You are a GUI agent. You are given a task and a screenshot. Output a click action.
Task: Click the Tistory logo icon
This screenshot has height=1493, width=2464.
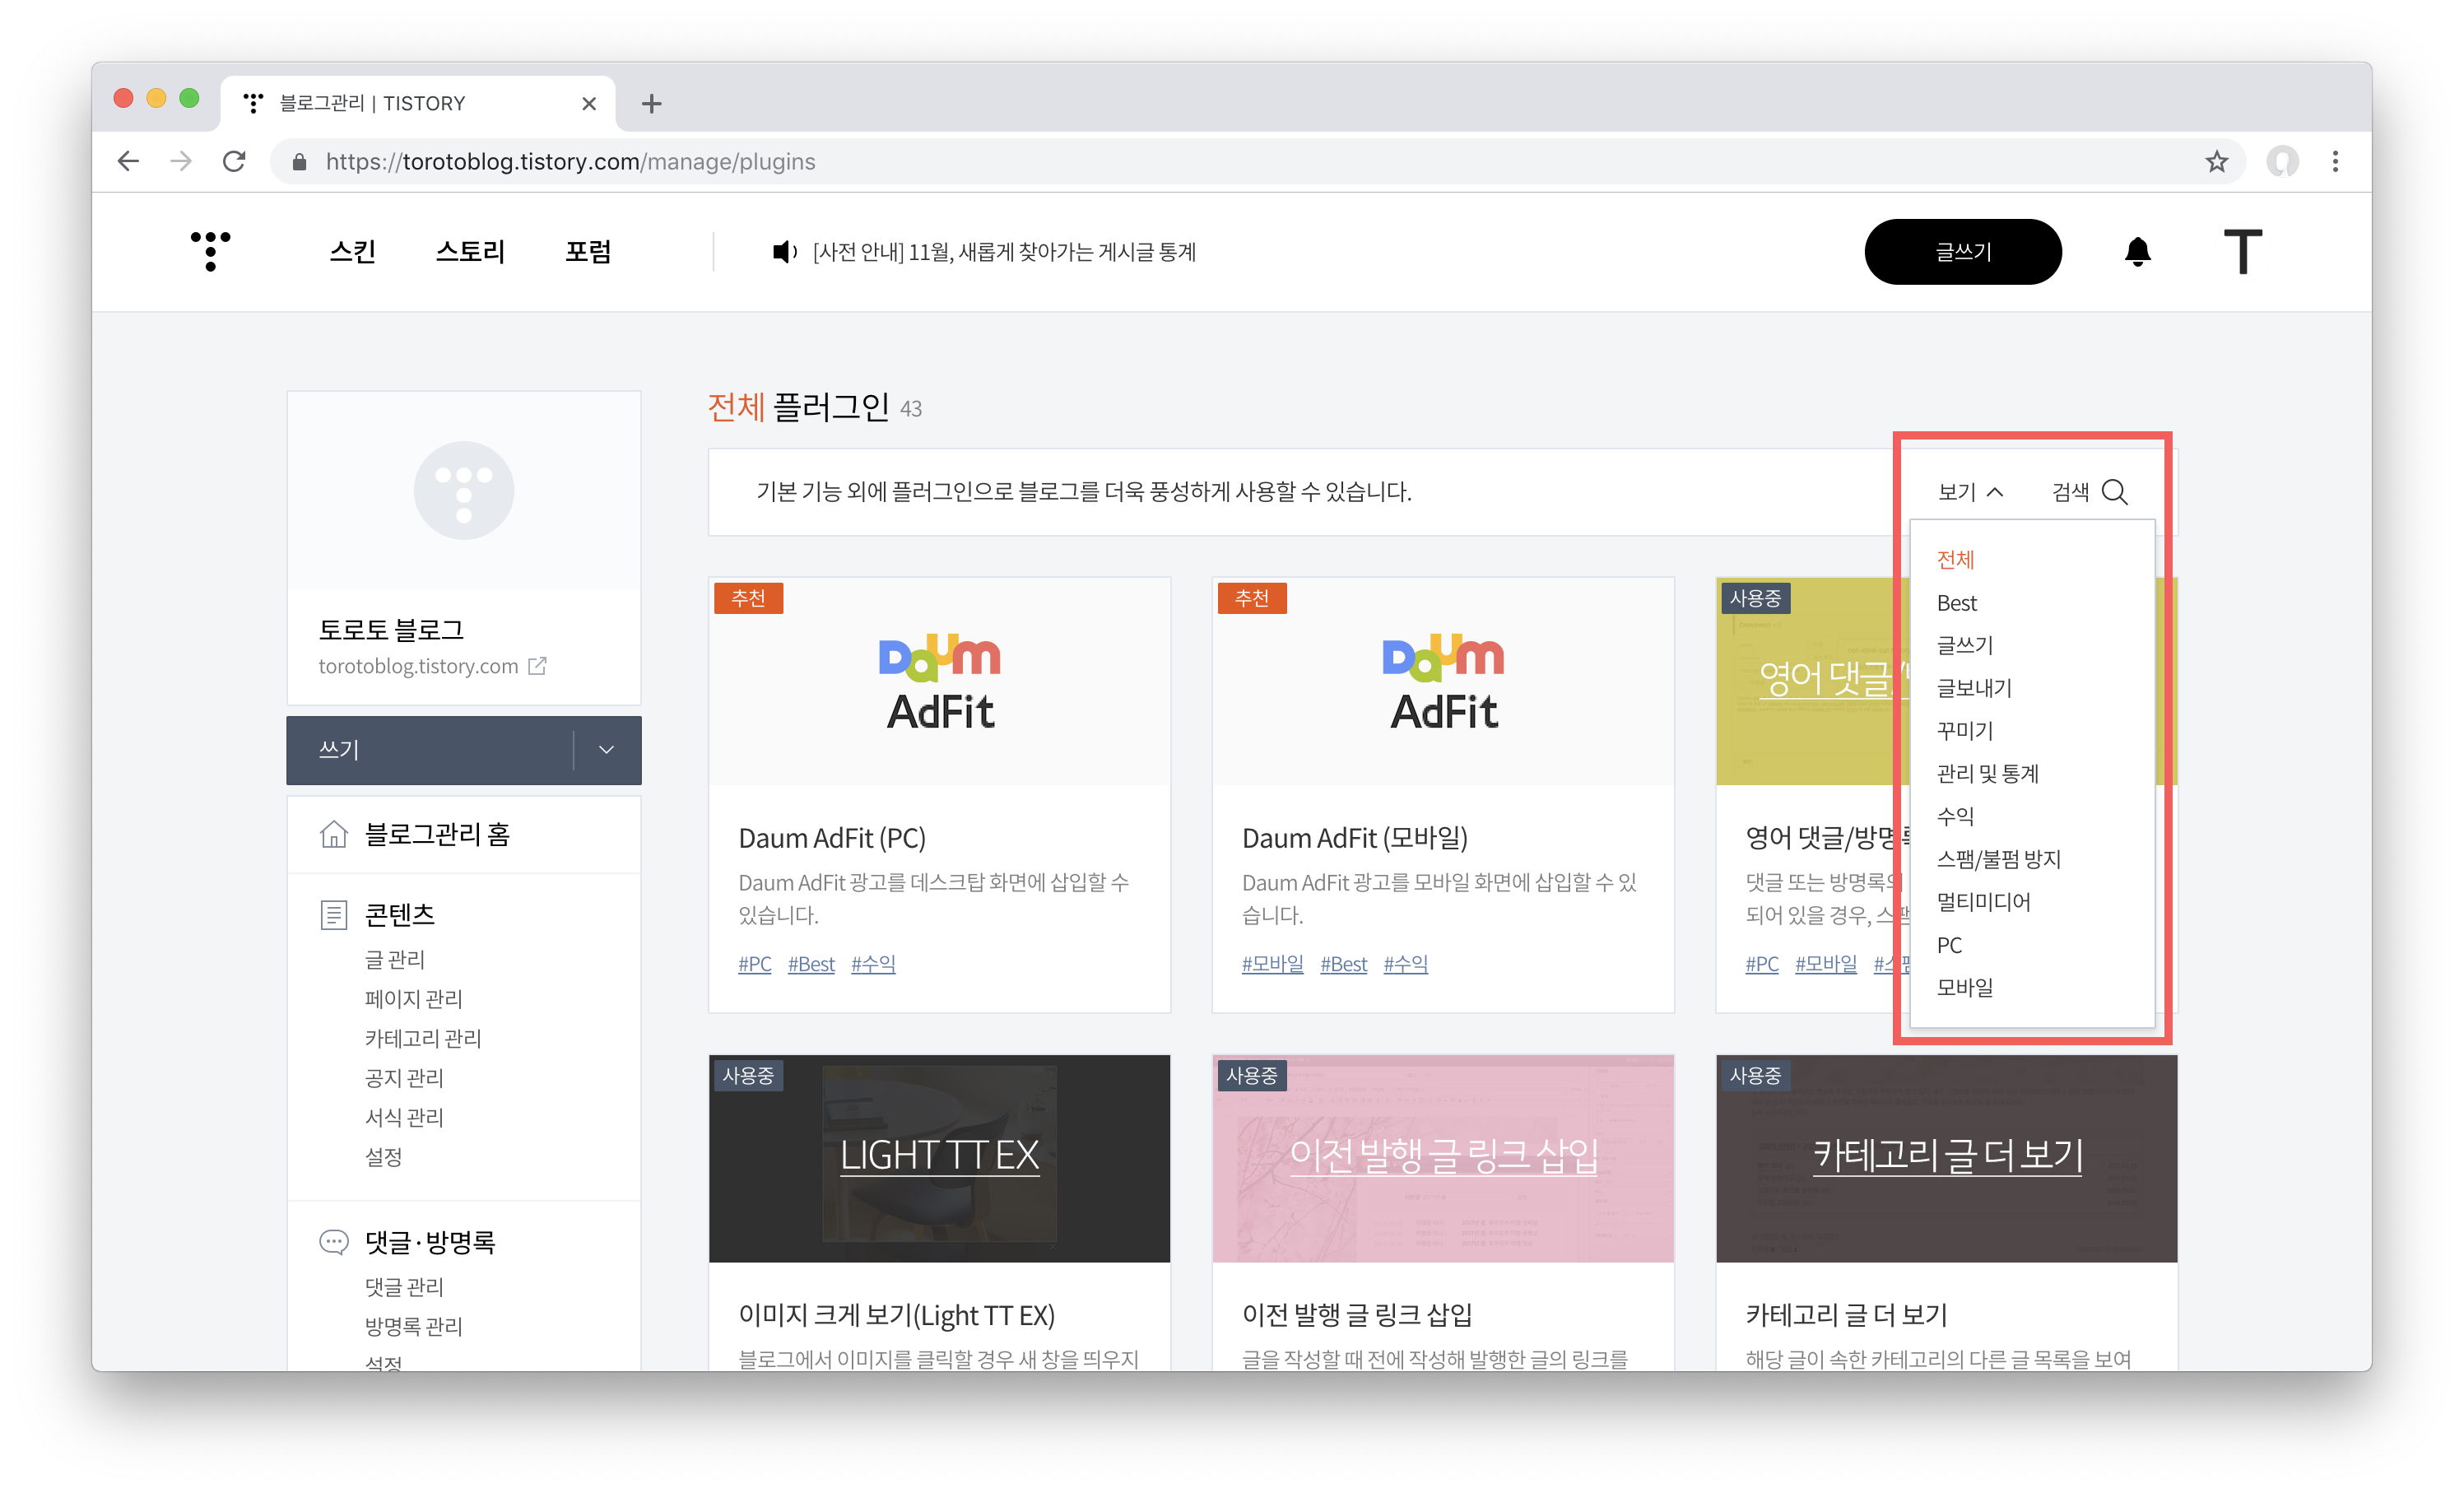pyautogui.click(x=210, y=250)
